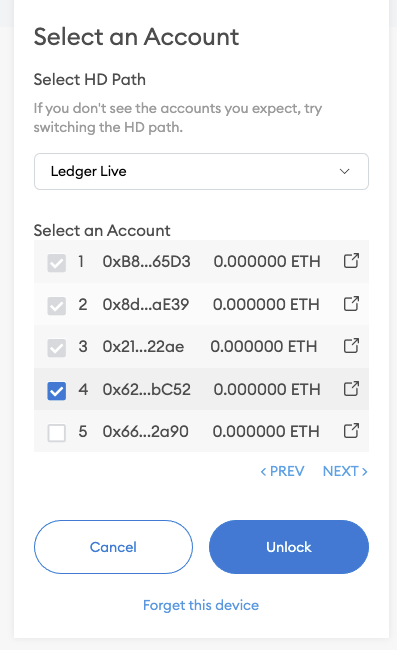The image size is (397, 650).
Task: Click the disabled checkbox for account 1
Action: click(57, 263)
